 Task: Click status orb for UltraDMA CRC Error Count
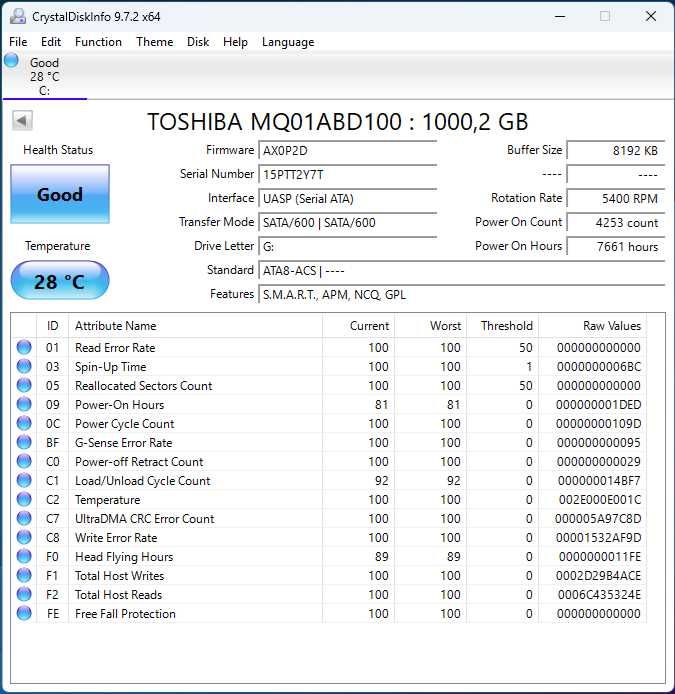click(24, 519)
